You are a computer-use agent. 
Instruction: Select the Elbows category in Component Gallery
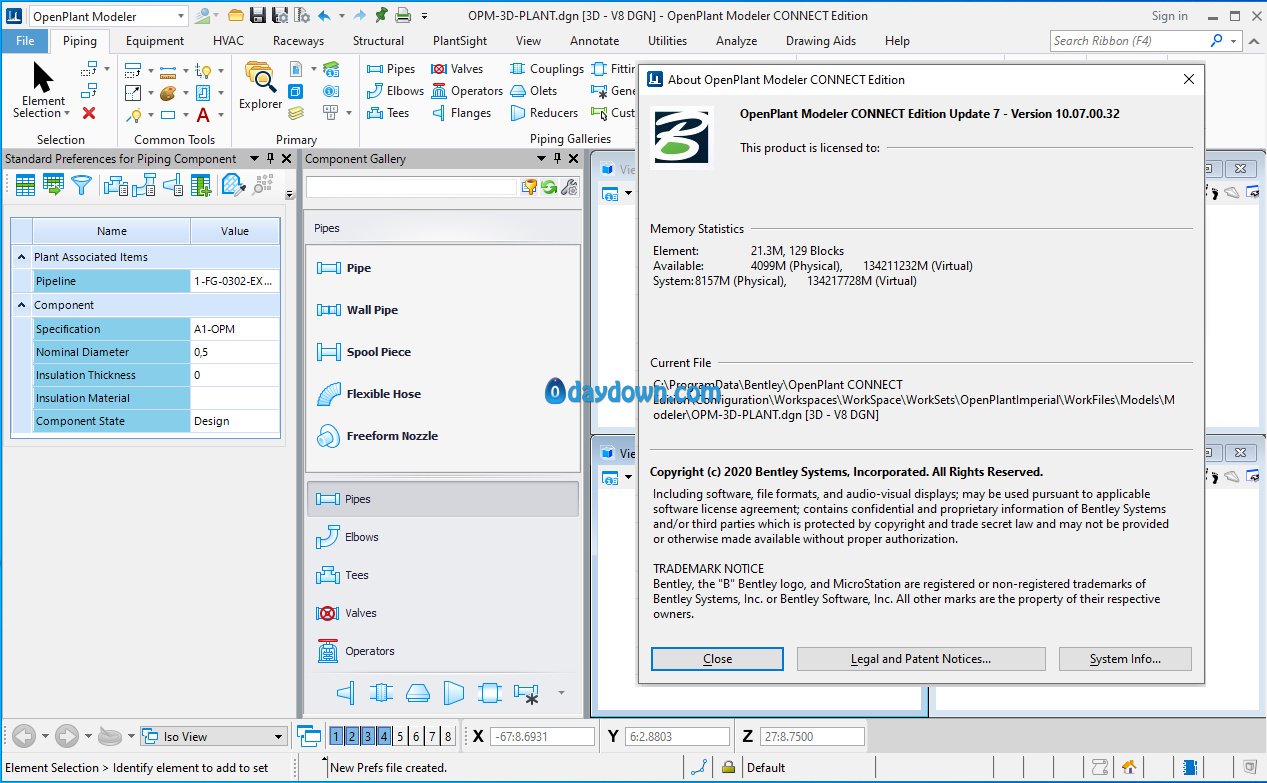442,537
